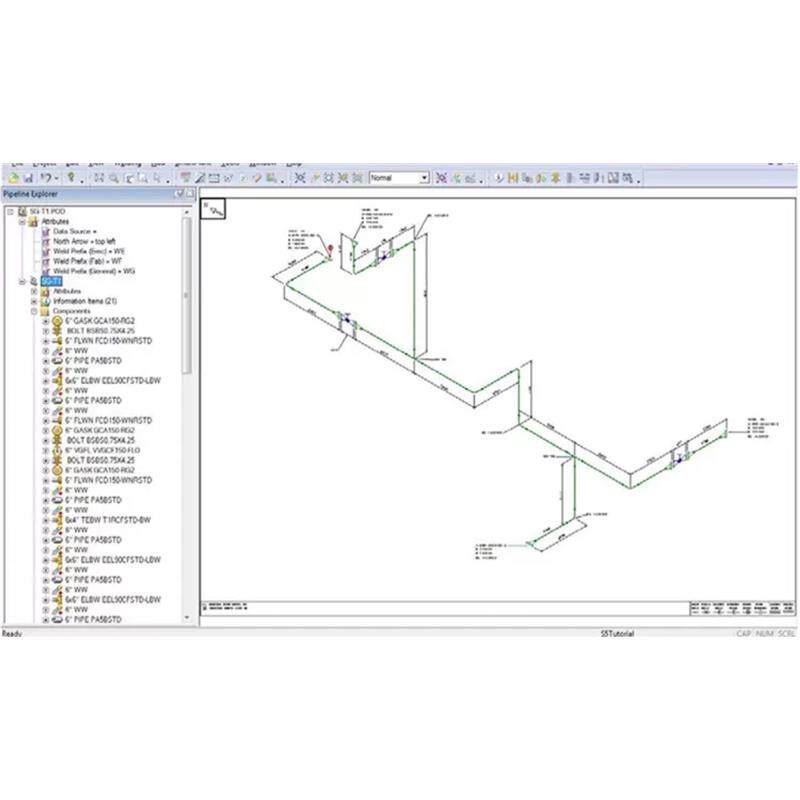Click the "Ready" status bar text
This screenshot has height=800, width=800.
point(12,634)
